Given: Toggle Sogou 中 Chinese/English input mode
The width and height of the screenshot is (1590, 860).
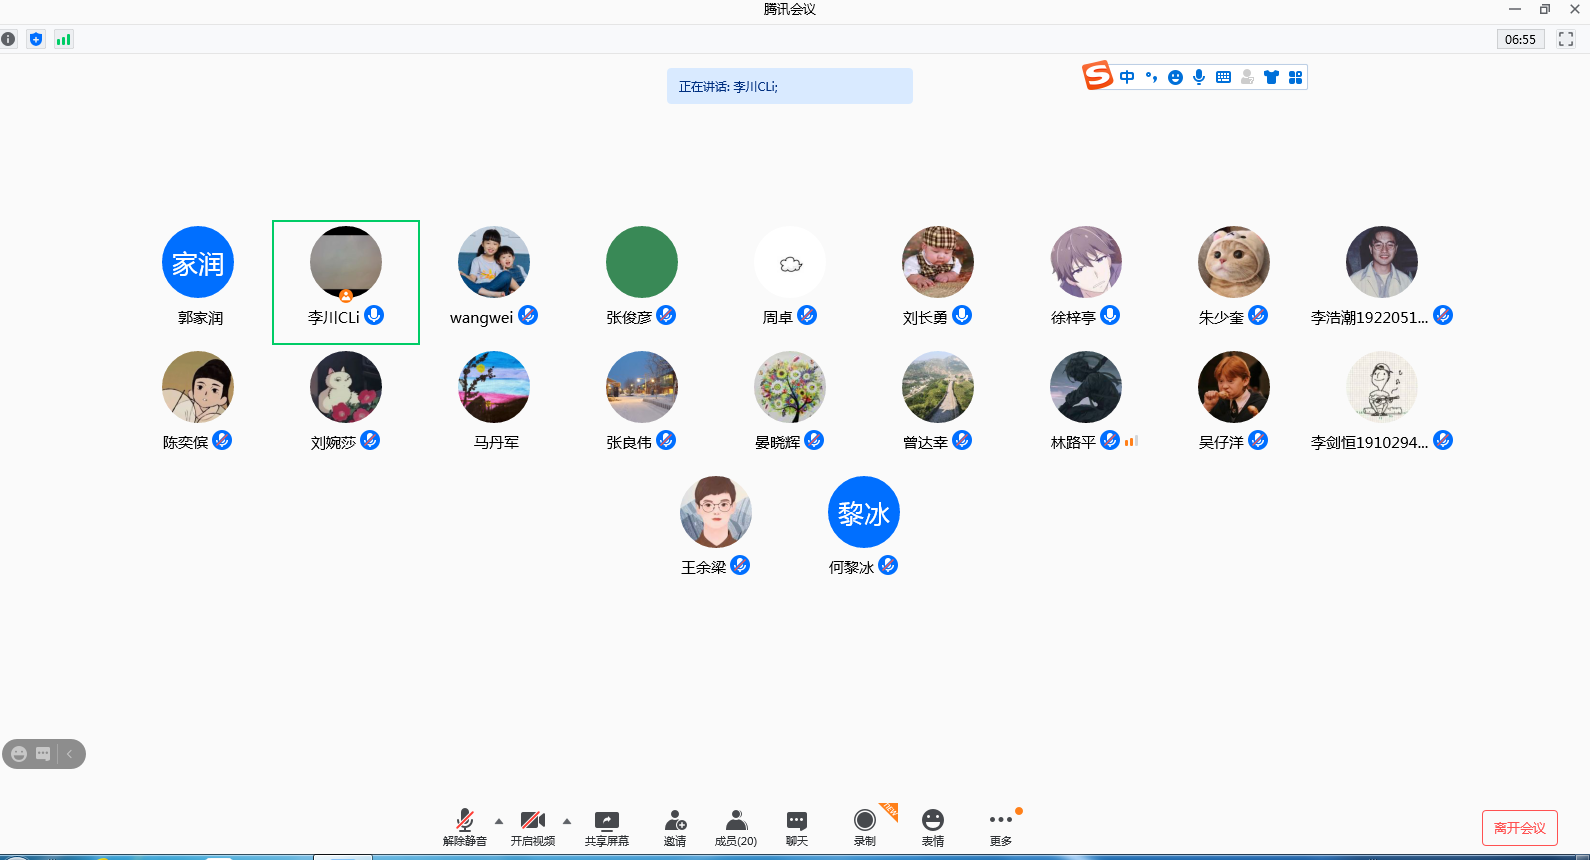Looking at the screenshot, I should tap(1127, 77).
